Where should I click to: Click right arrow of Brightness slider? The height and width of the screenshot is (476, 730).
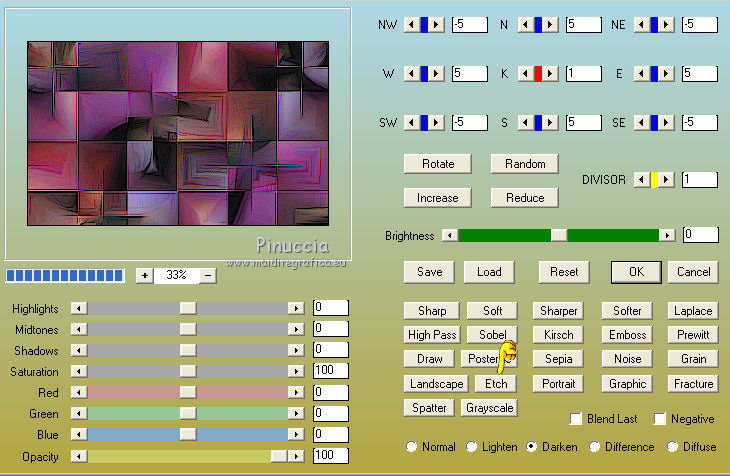(x=666, y=235)
